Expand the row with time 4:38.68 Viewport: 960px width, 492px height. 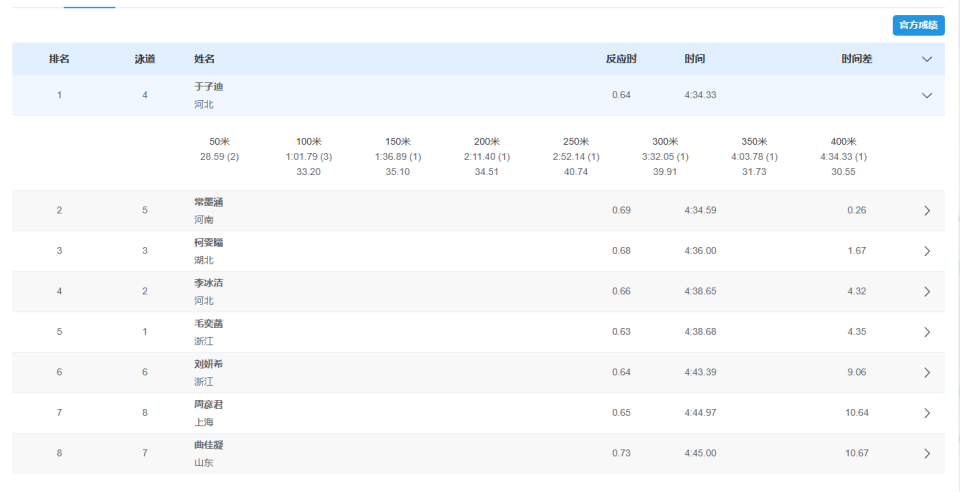coord(927,332)
